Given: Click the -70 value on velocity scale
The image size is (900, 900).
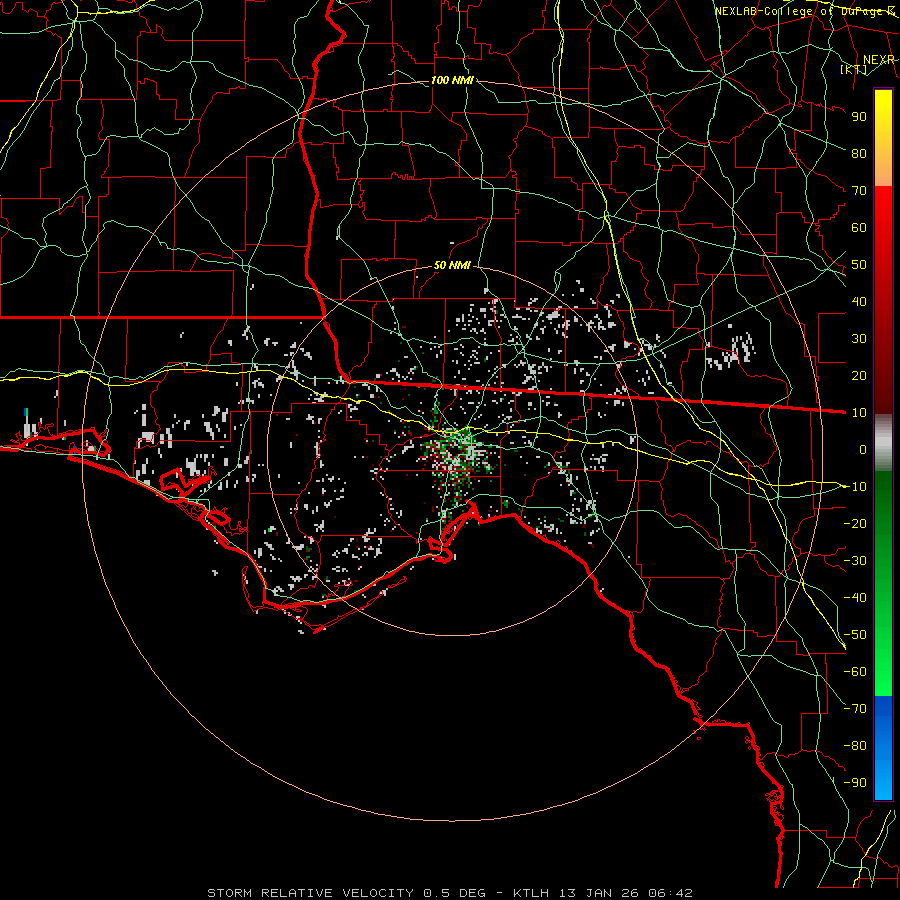Looking at the screenshot, I should click(855, 709).
